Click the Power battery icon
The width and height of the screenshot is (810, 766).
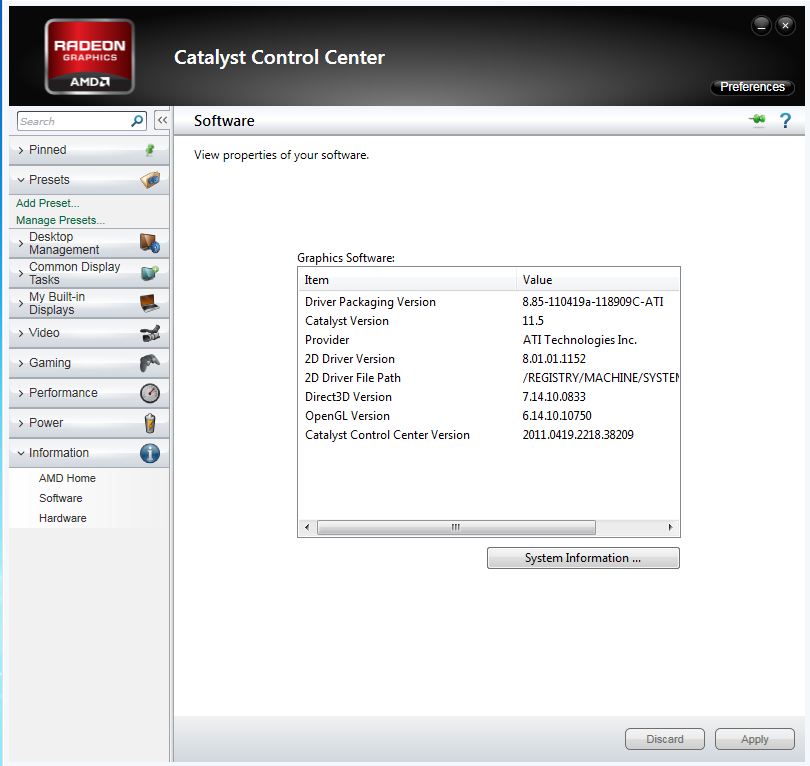tap(150, 423)
